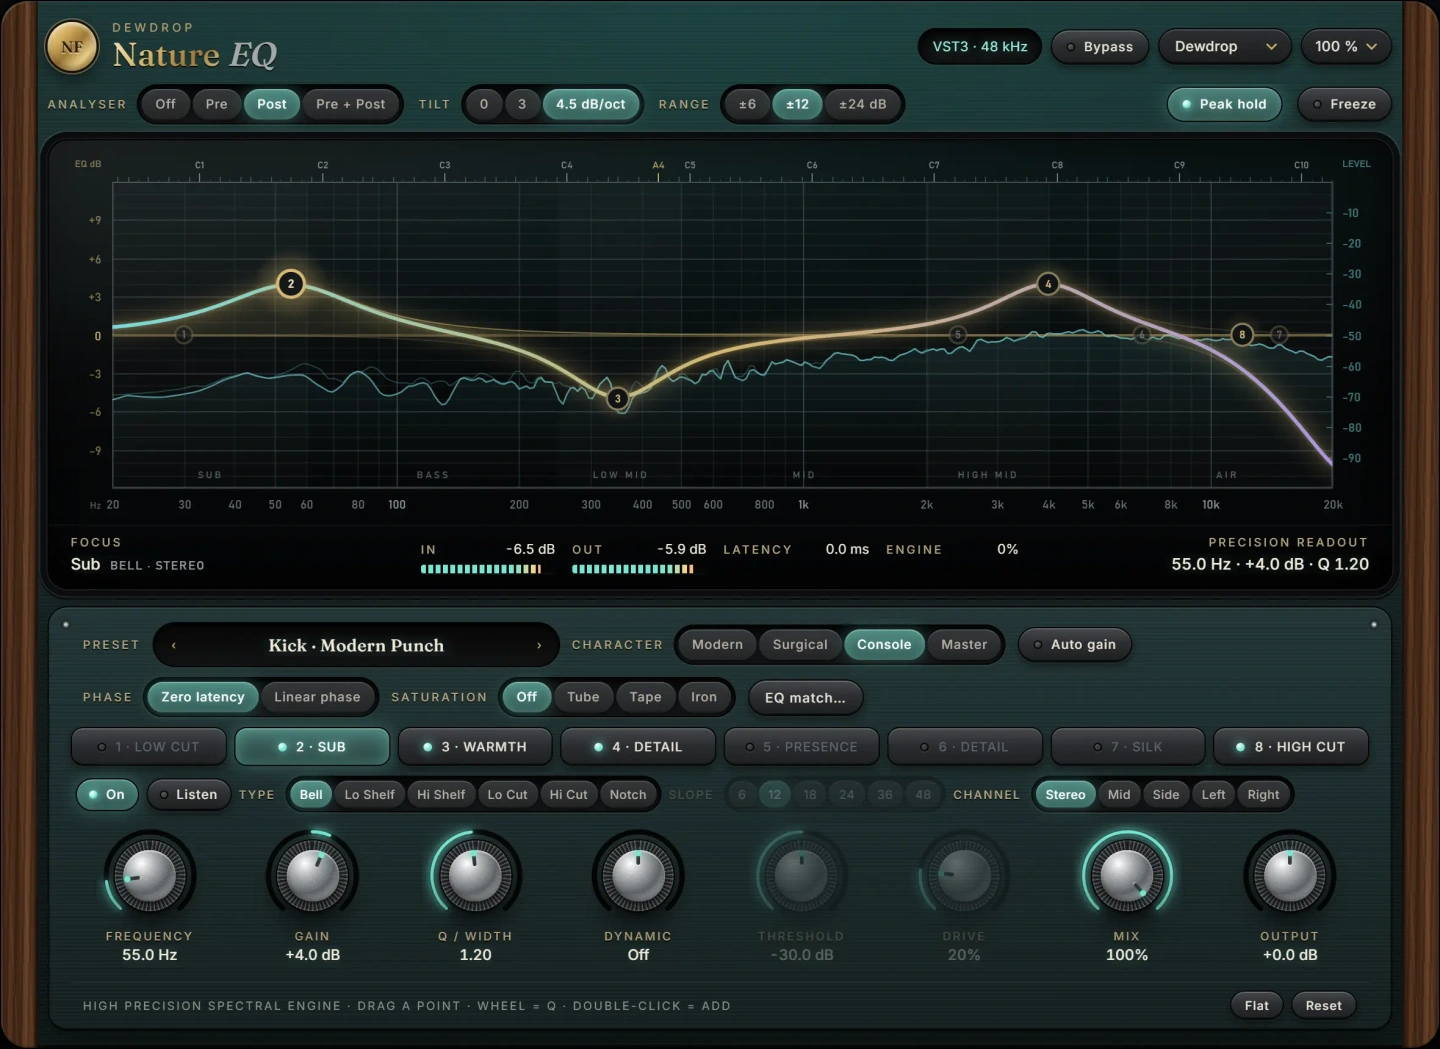Select EQ node 3 on the curve

point(618,399)
